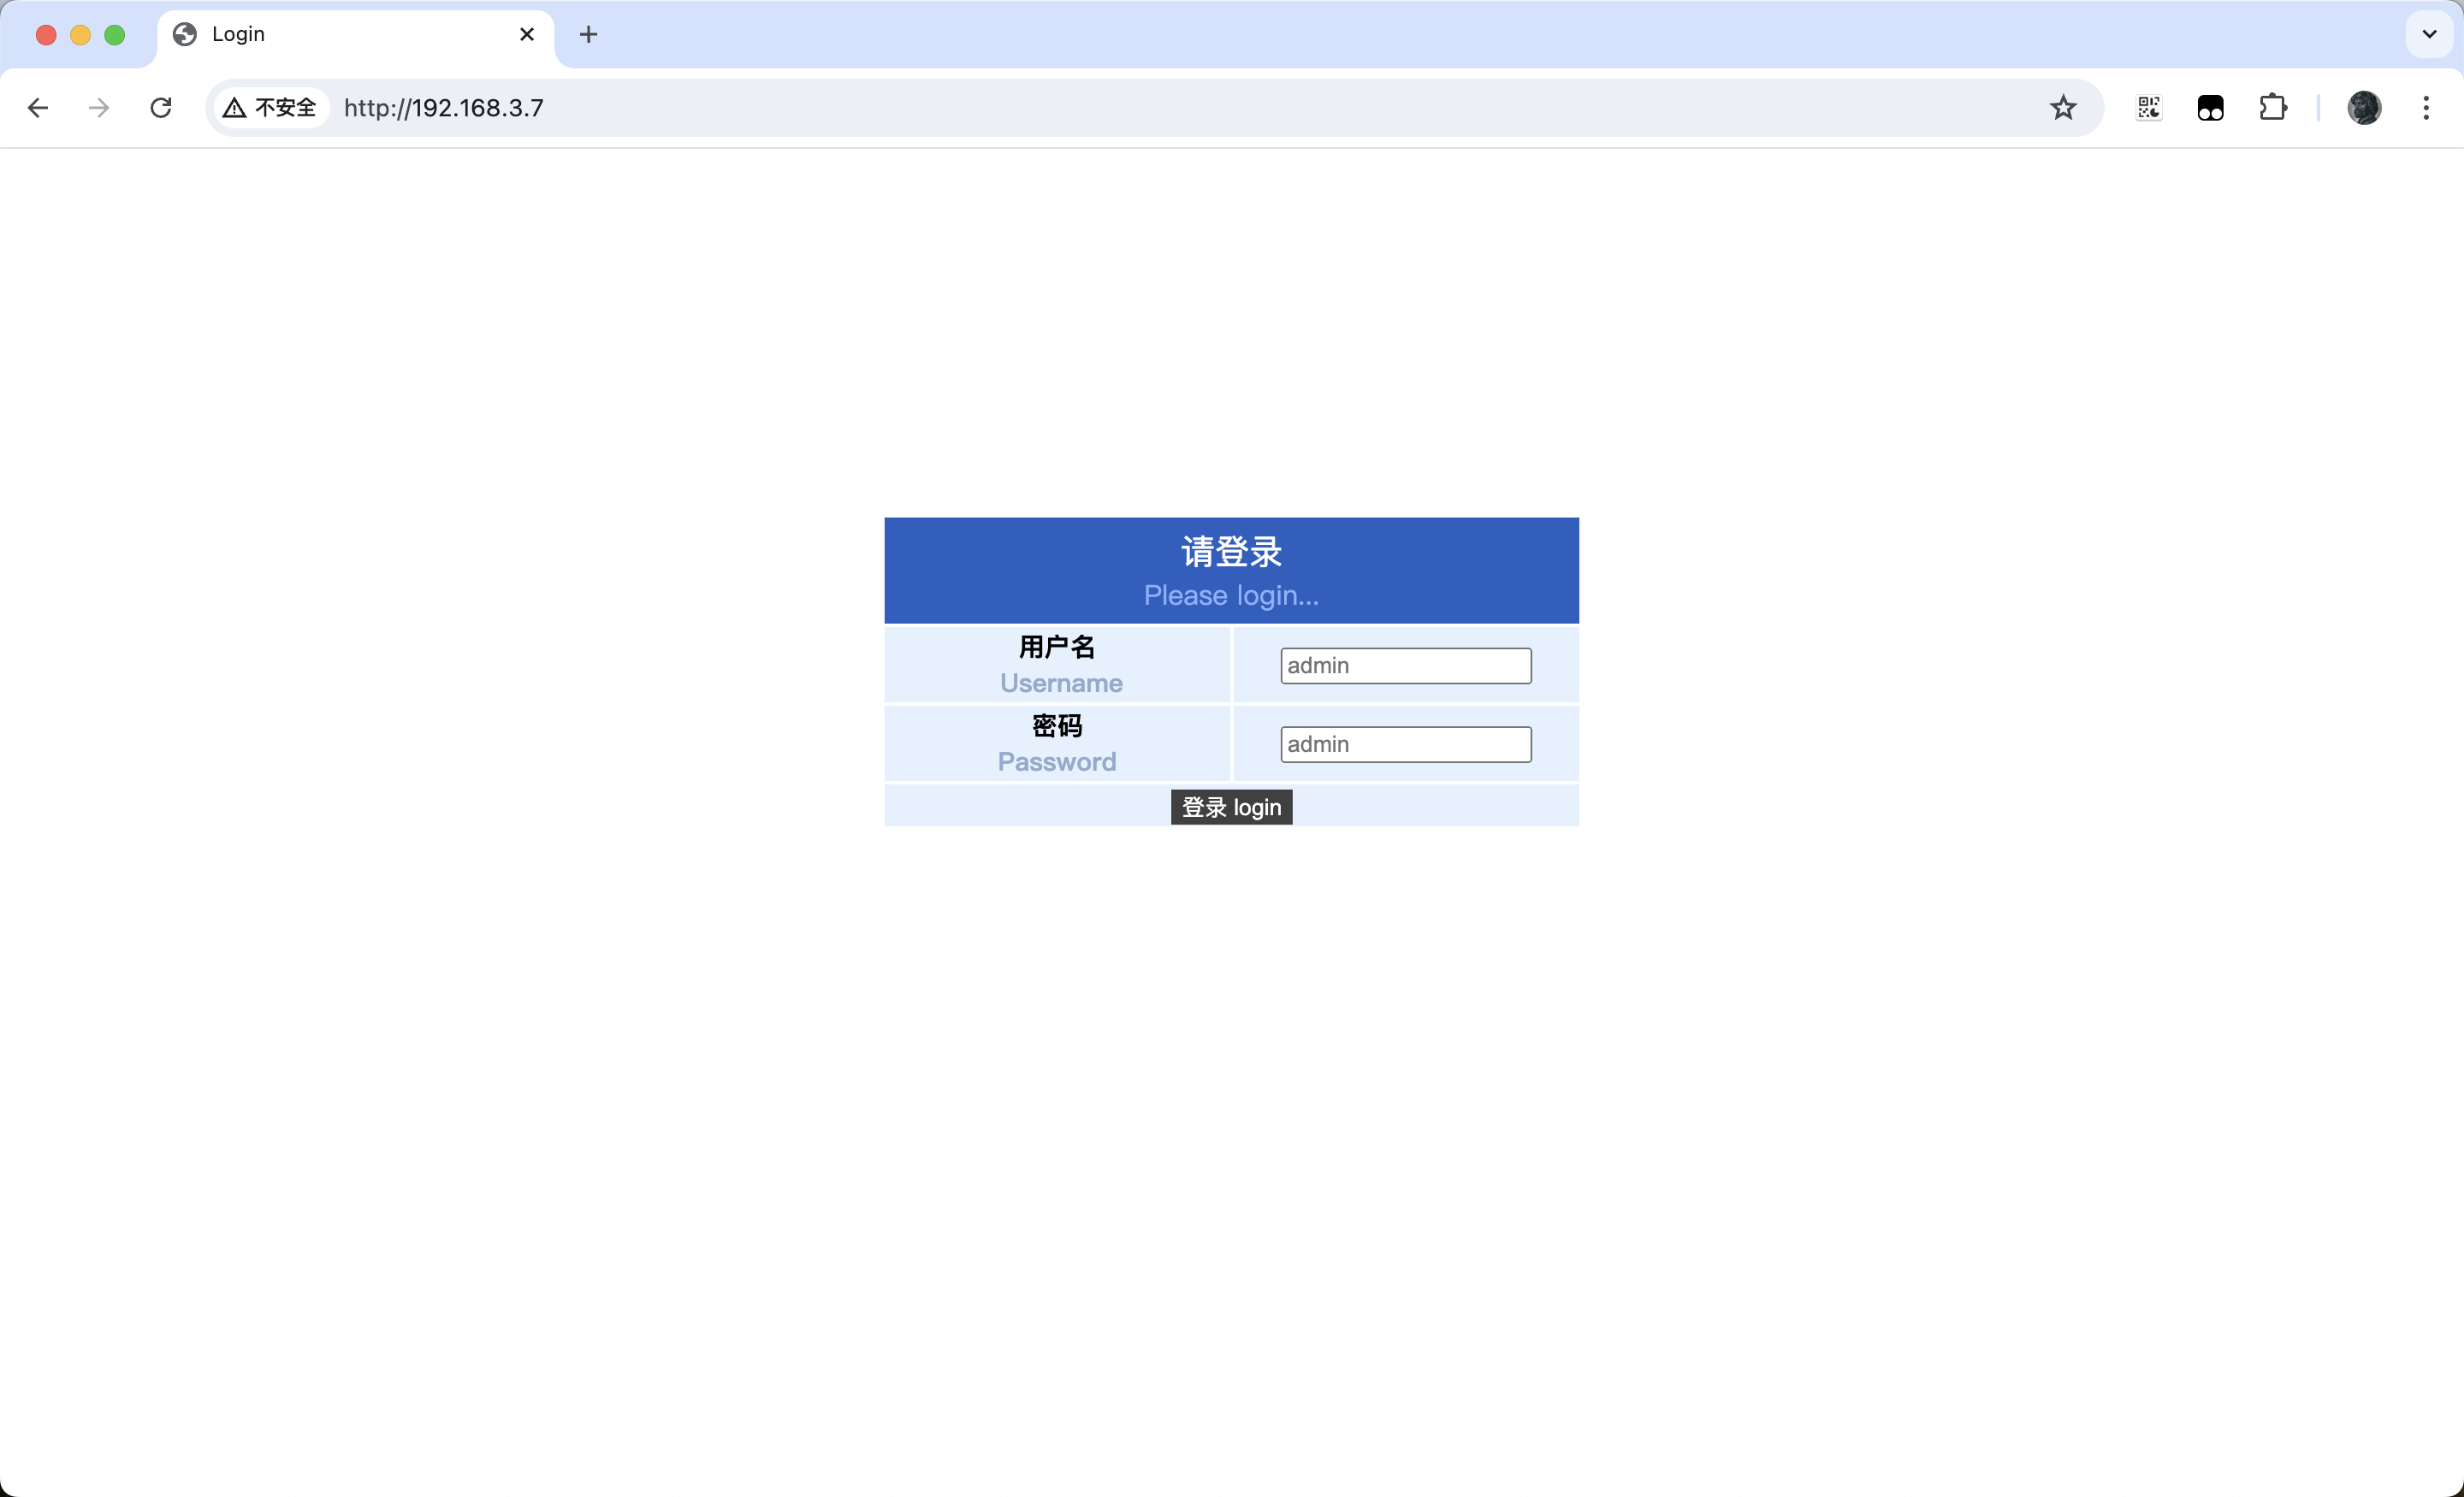Close the Login tab
Viewport: 2464px width, 1497px height.
point(527,34)
